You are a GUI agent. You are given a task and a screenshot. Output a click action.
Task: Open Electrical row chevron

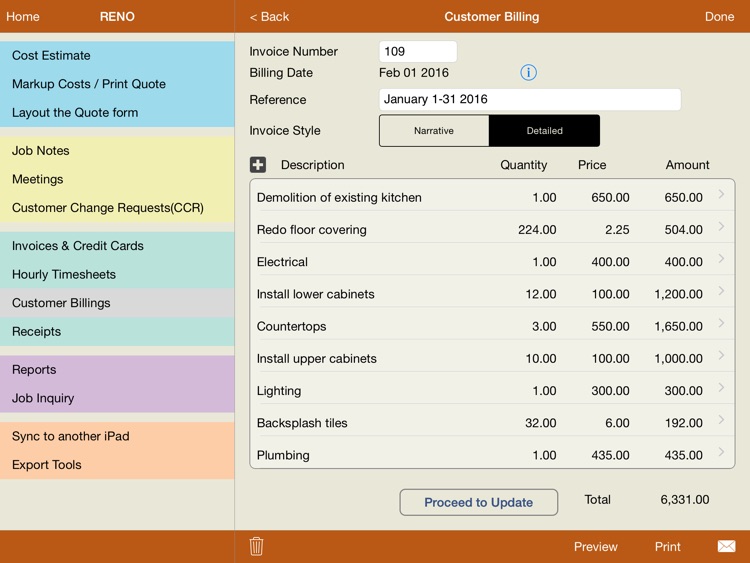point(721,258)
